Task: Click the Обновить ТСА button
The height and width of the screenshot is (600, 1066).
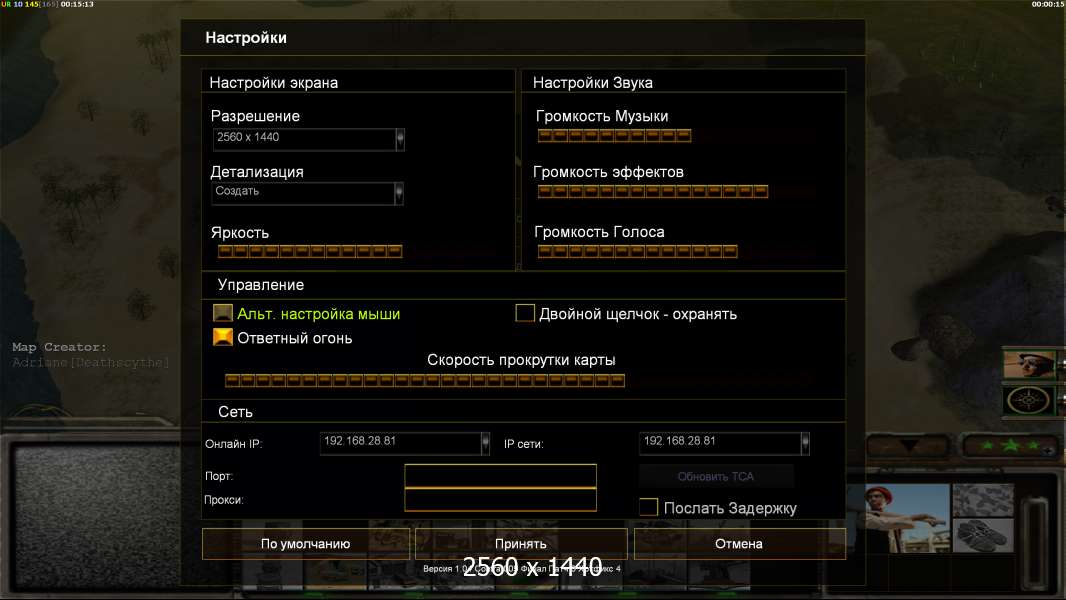Action: (716, 476)
